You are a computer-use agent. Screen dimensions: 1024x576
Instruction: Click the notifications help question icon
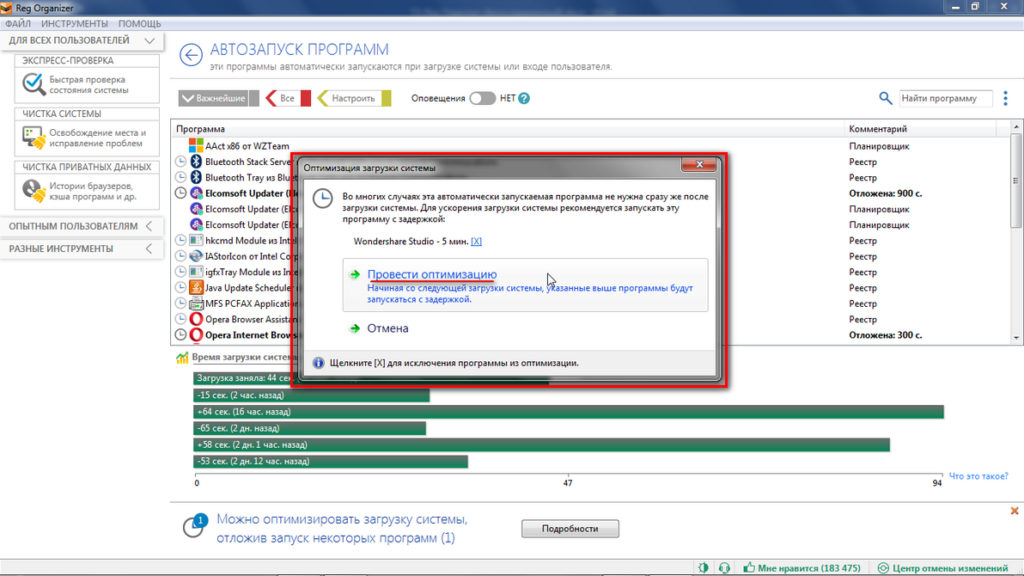524,98
